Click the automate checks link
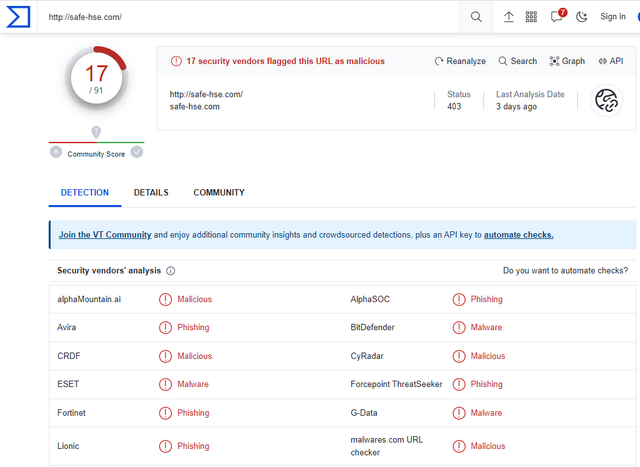The image size is (640, 467). (x=518, y=235)
